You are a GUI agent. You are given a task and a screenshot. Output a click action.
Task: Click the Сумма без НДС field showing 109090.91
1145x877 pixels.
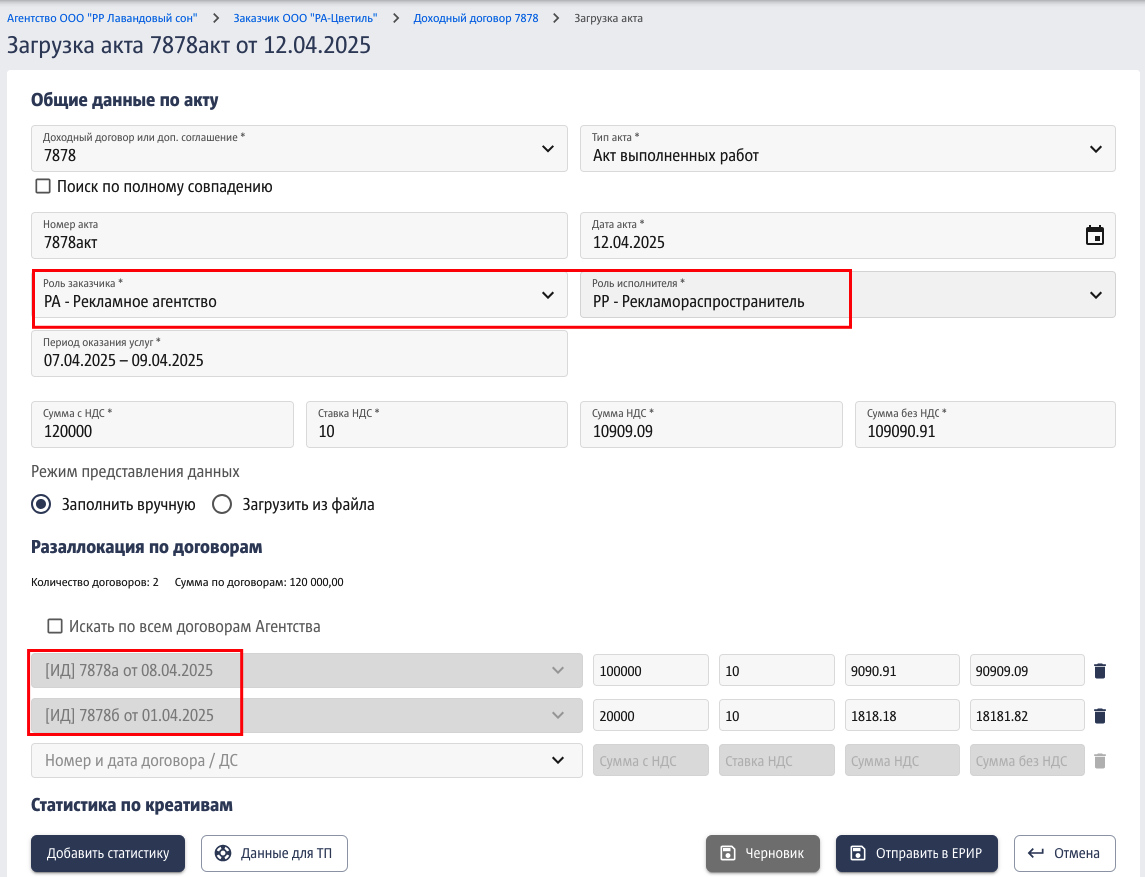point(985,424)
